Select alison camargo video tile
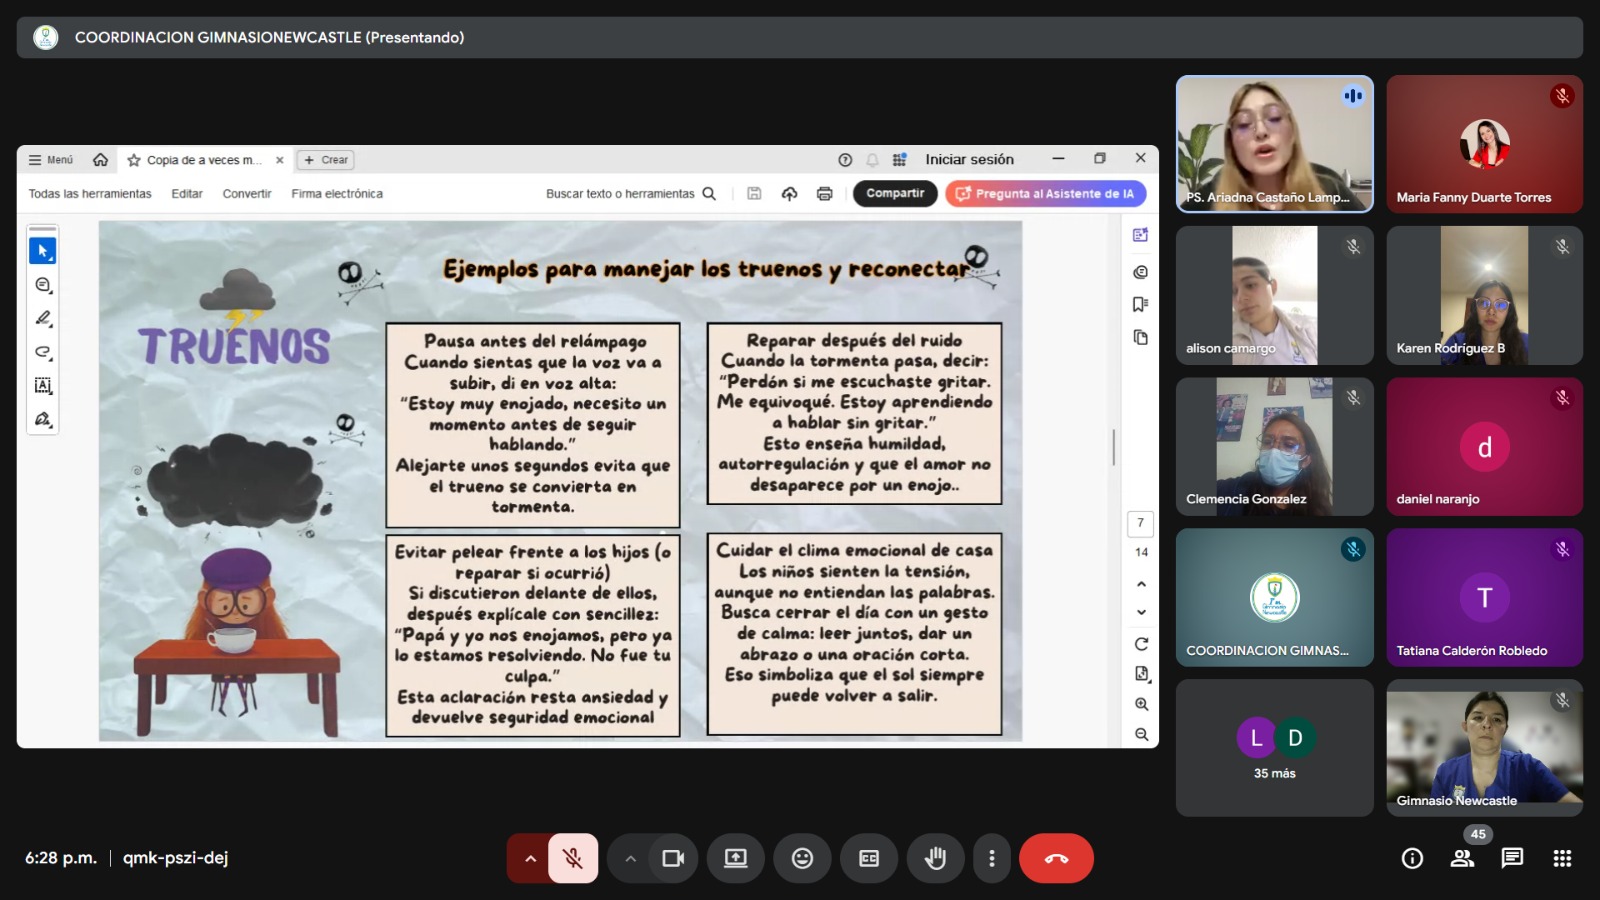This screenshot has width=1600, height=900. click(x=1274, y=295)
